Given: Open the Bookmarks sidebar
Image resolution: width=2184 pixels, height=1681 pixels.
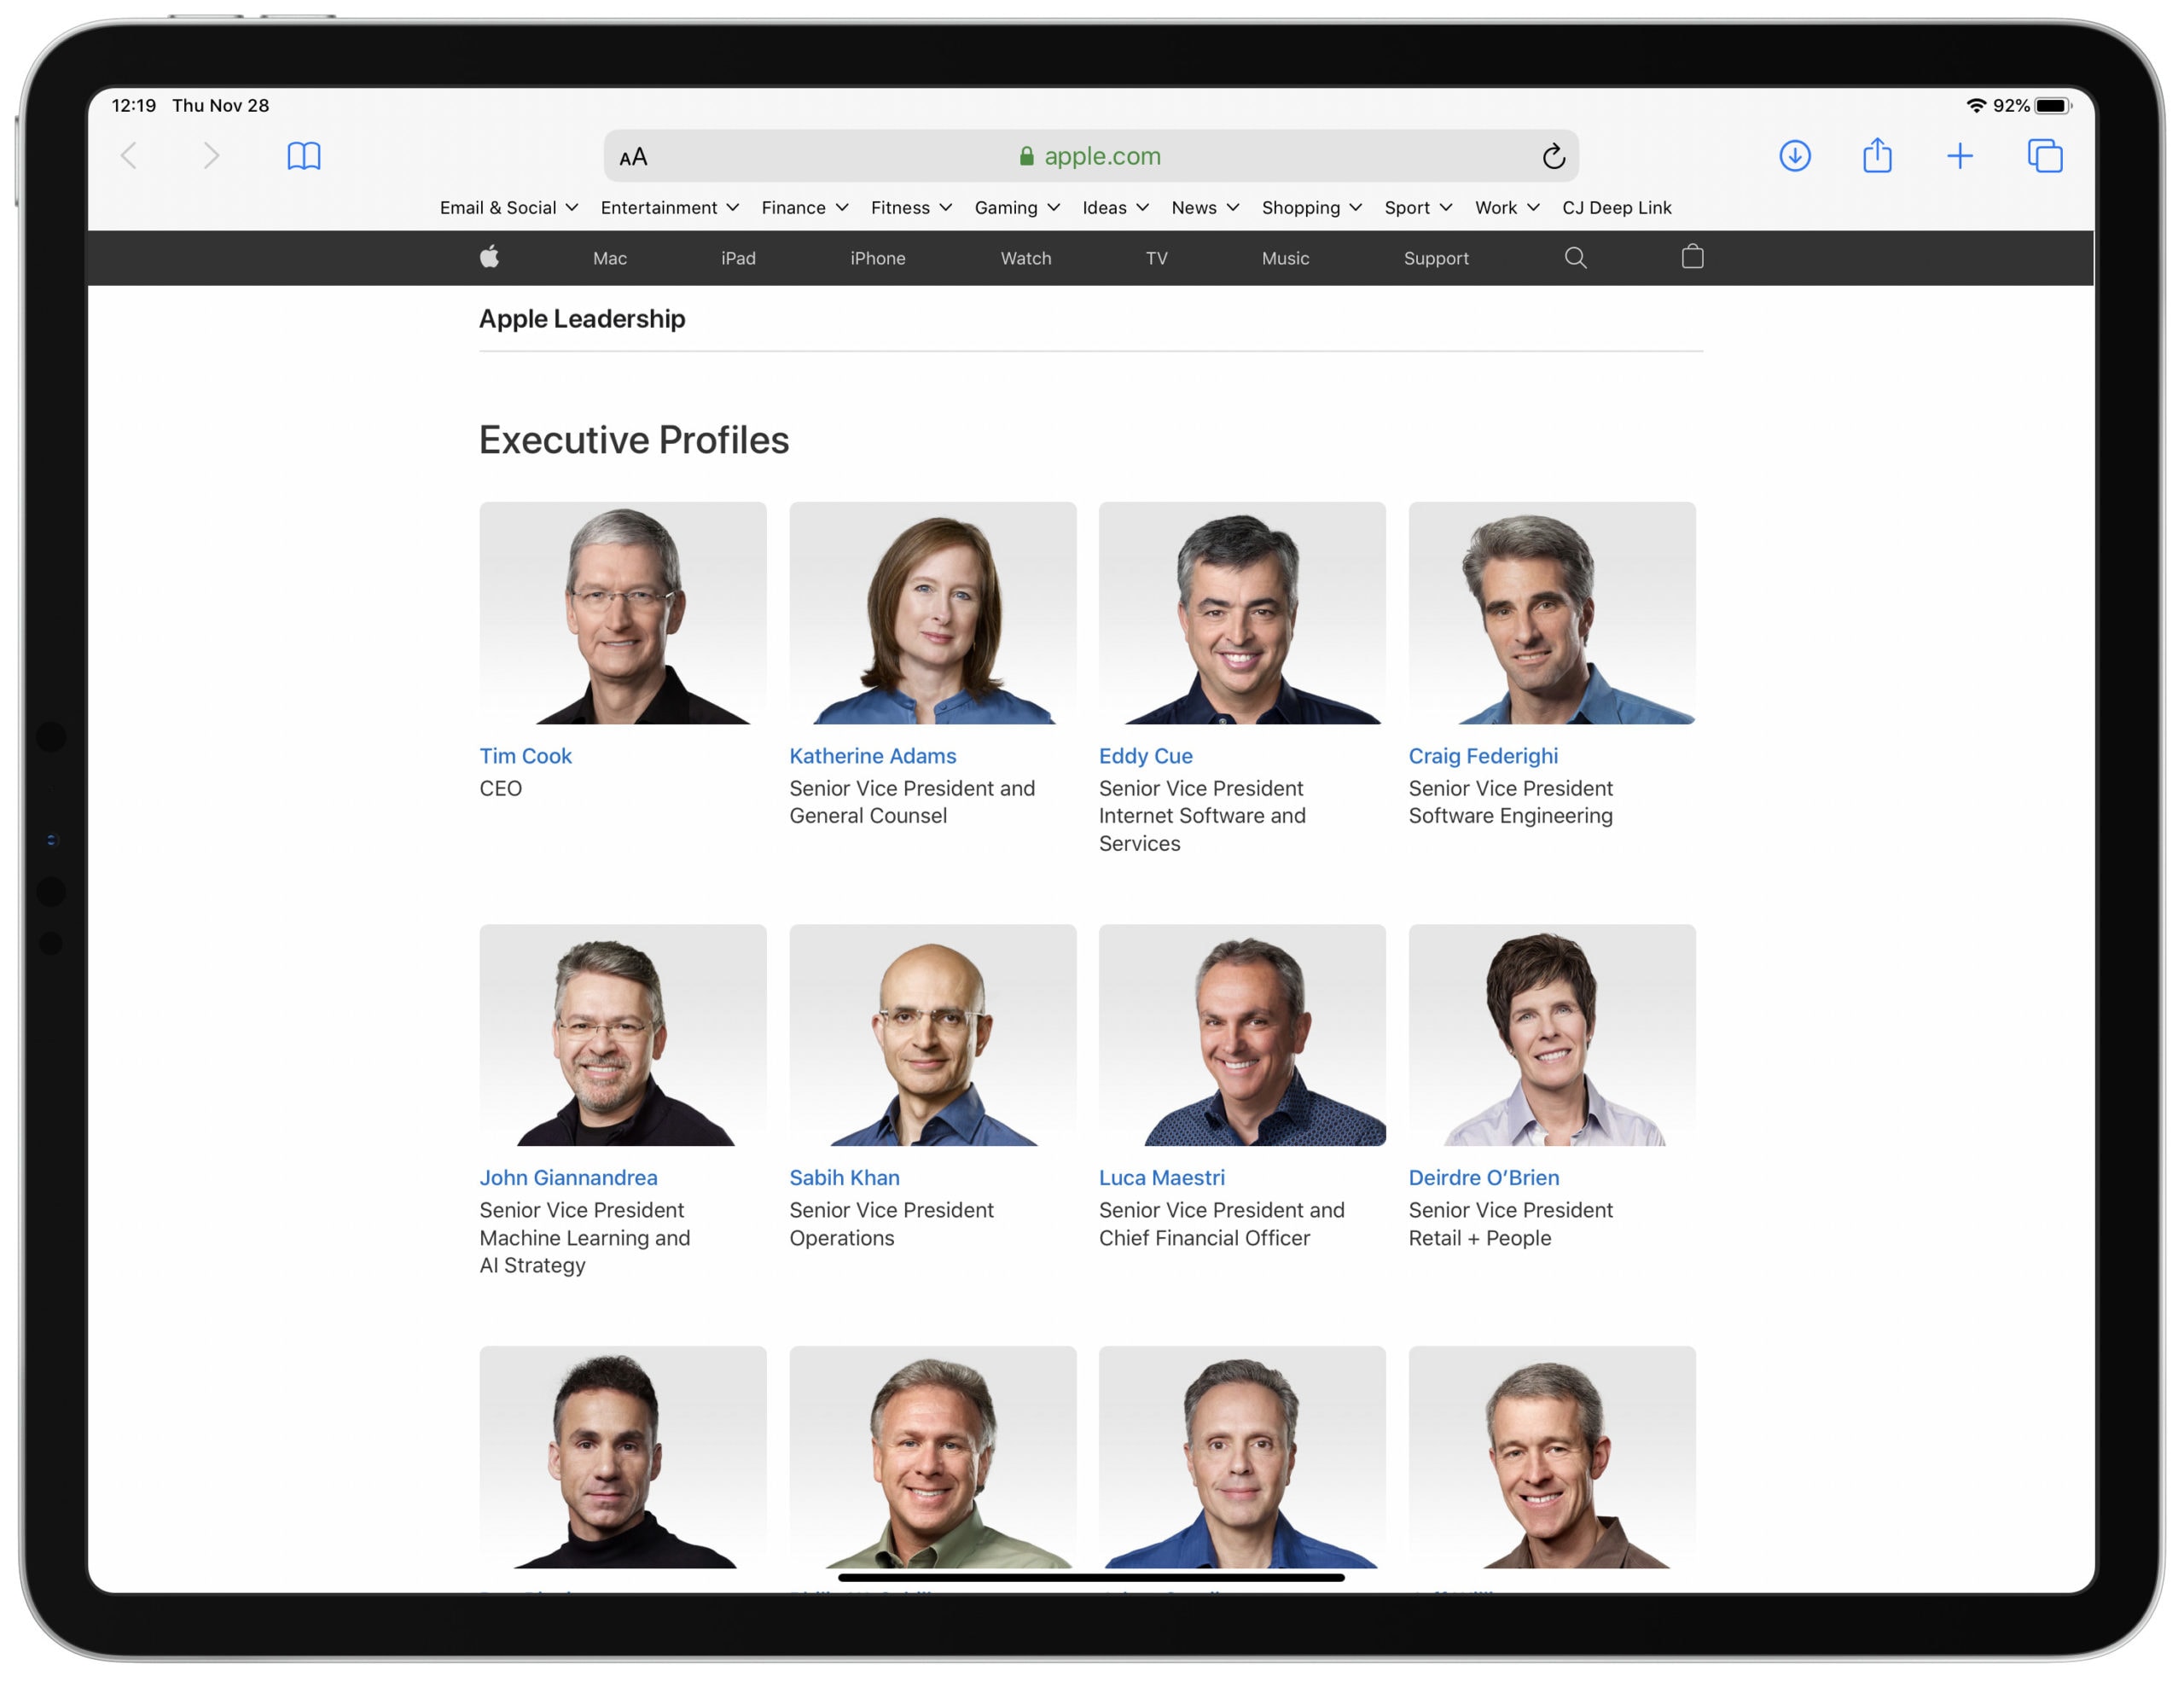Looking at the screenshot, I should click(x=303, y=156).
